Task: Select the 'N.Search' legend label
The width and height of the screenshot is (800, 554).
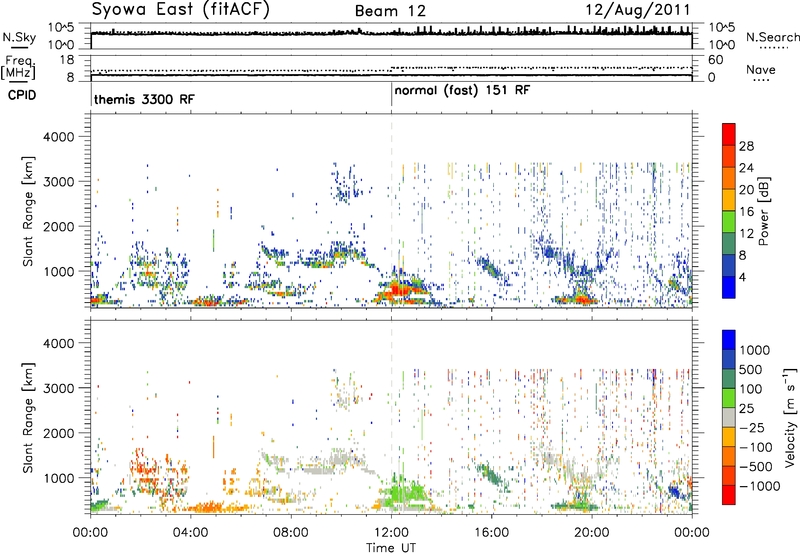Action: coord(772,37)
